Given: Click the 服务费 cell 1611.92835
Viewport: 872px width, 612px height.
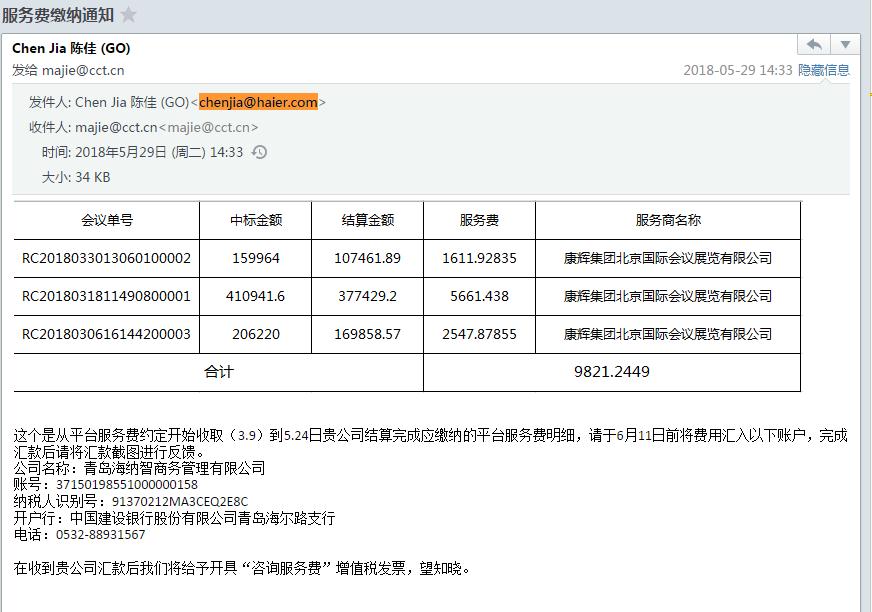Looking at the screenshot, I should [x=479, y=258].
